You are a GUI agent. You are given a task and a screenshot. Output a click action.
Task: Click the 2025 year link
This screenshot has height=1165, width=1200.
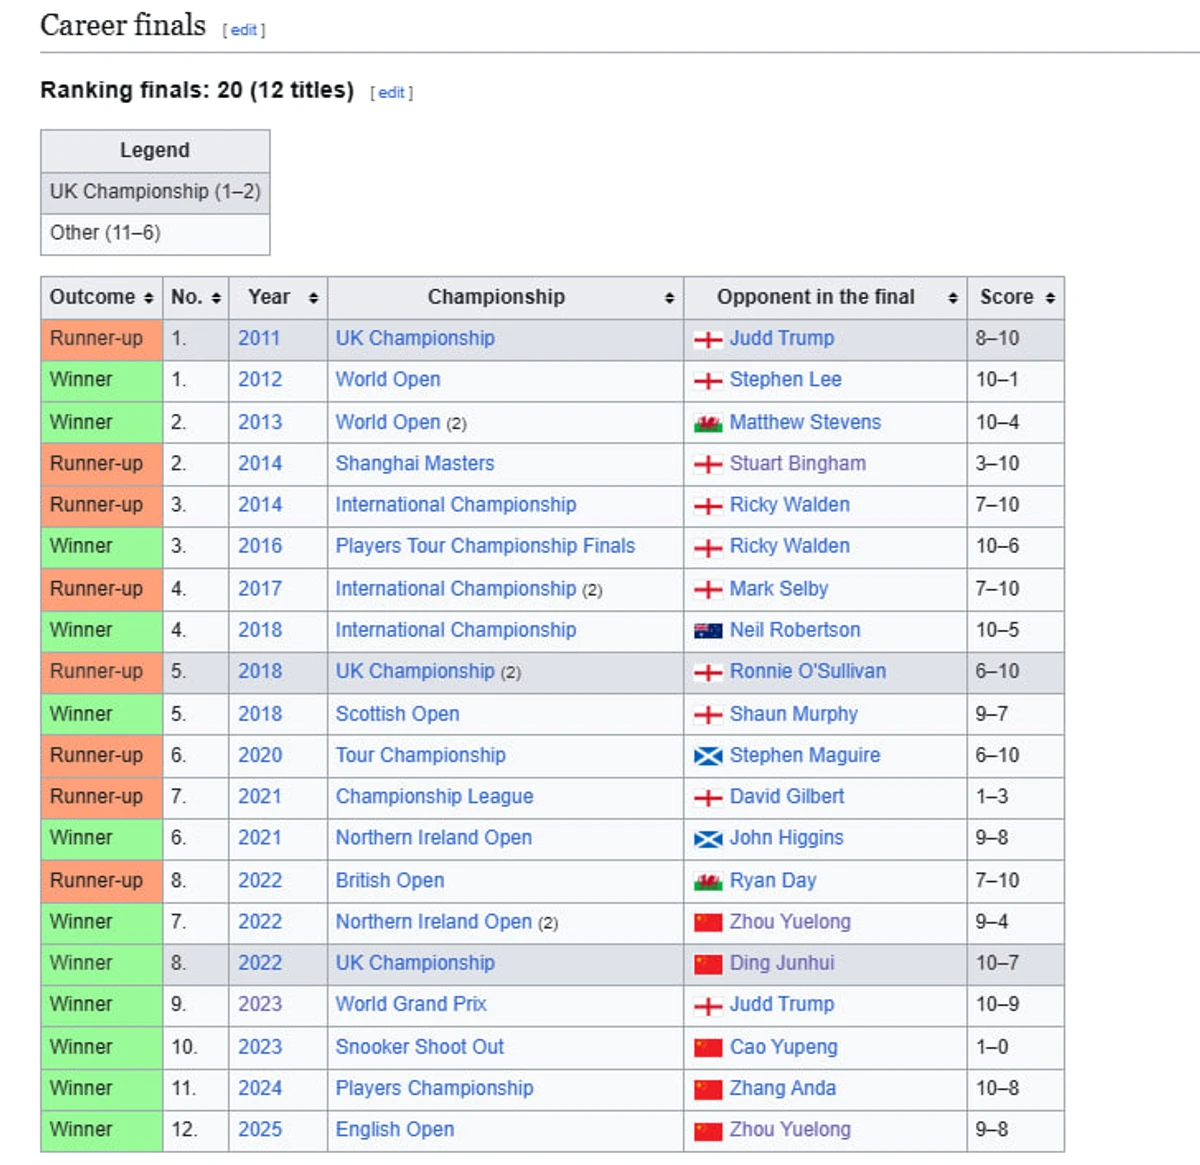pyautogui.click(x=260, y=1130)
